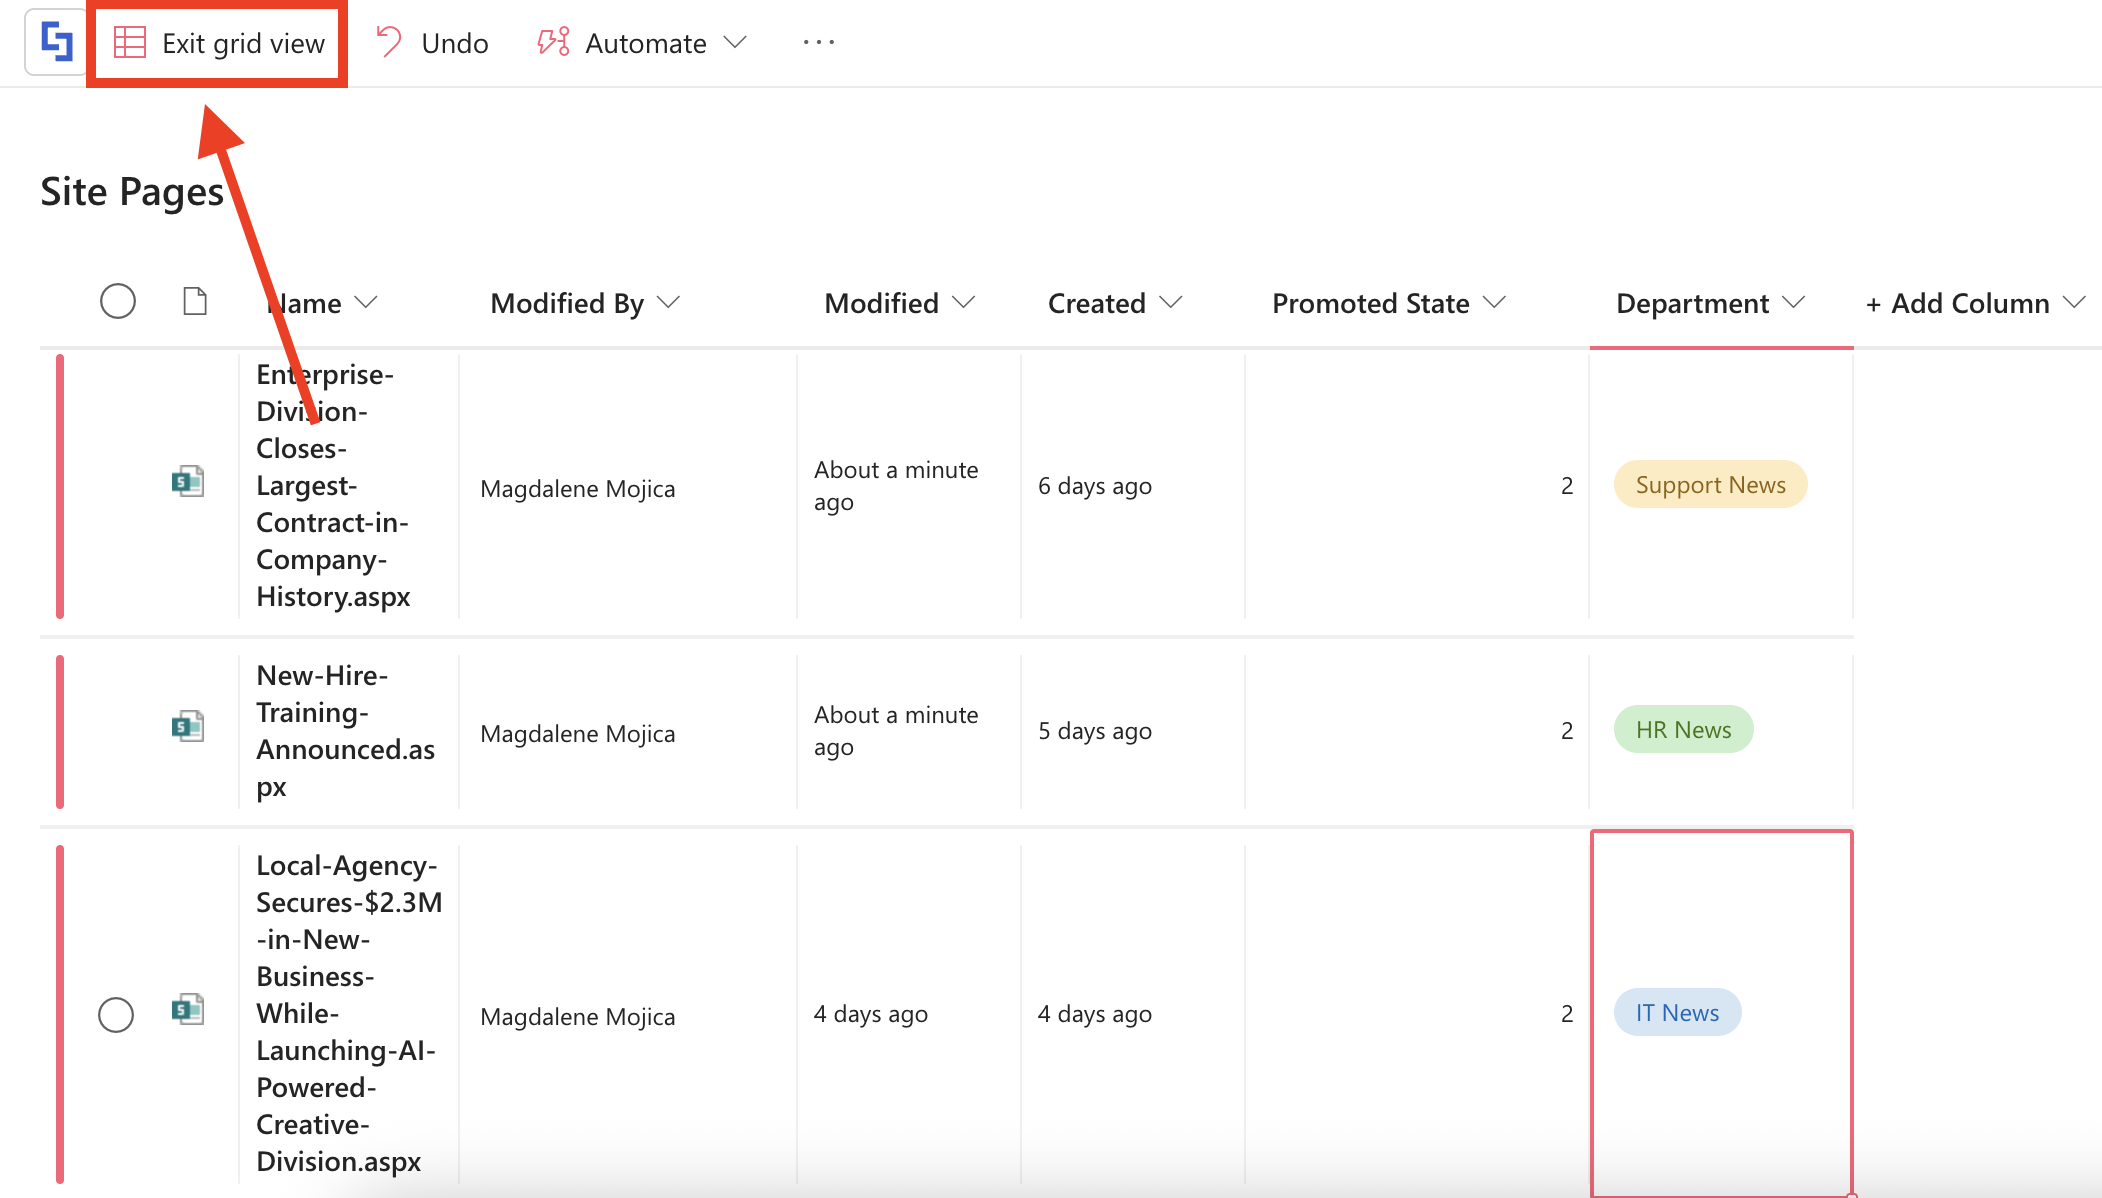Click the Enterprise-Division page file icon

click(187, 482)
